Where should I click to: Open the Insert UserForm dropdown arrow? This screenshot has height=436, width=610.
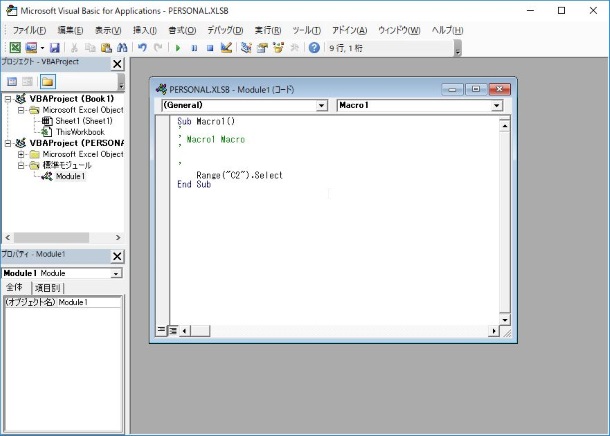tap(42, 48)
